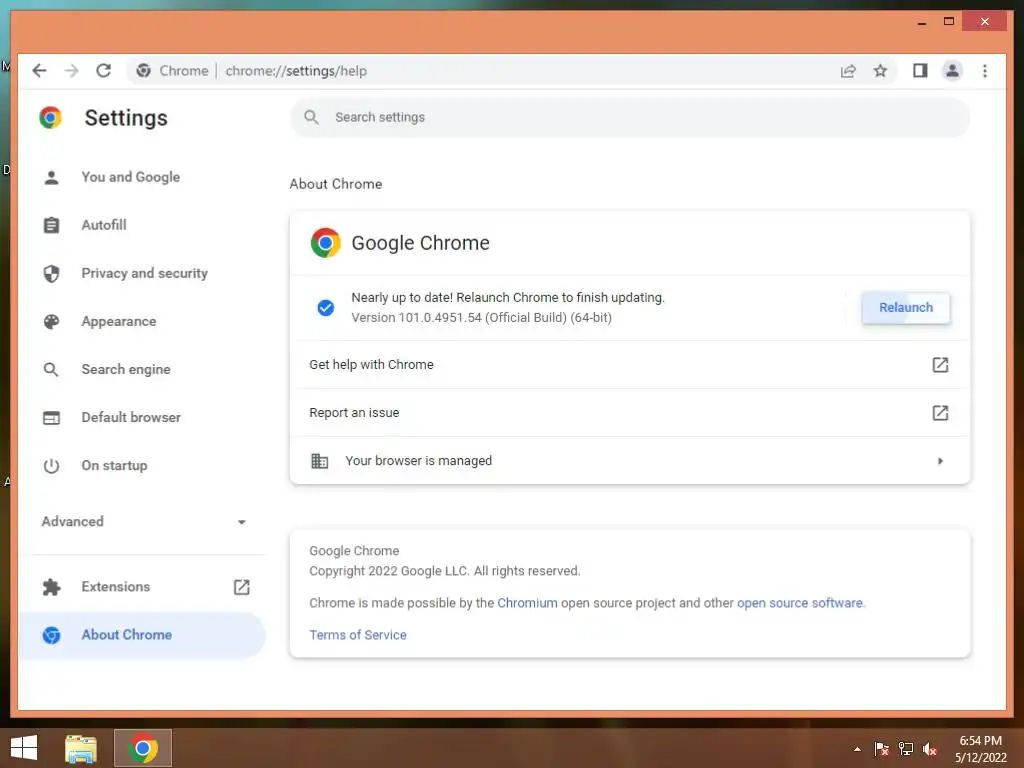Open the profile avatar menu
The image size is (1024, 768).
(952, 71)
